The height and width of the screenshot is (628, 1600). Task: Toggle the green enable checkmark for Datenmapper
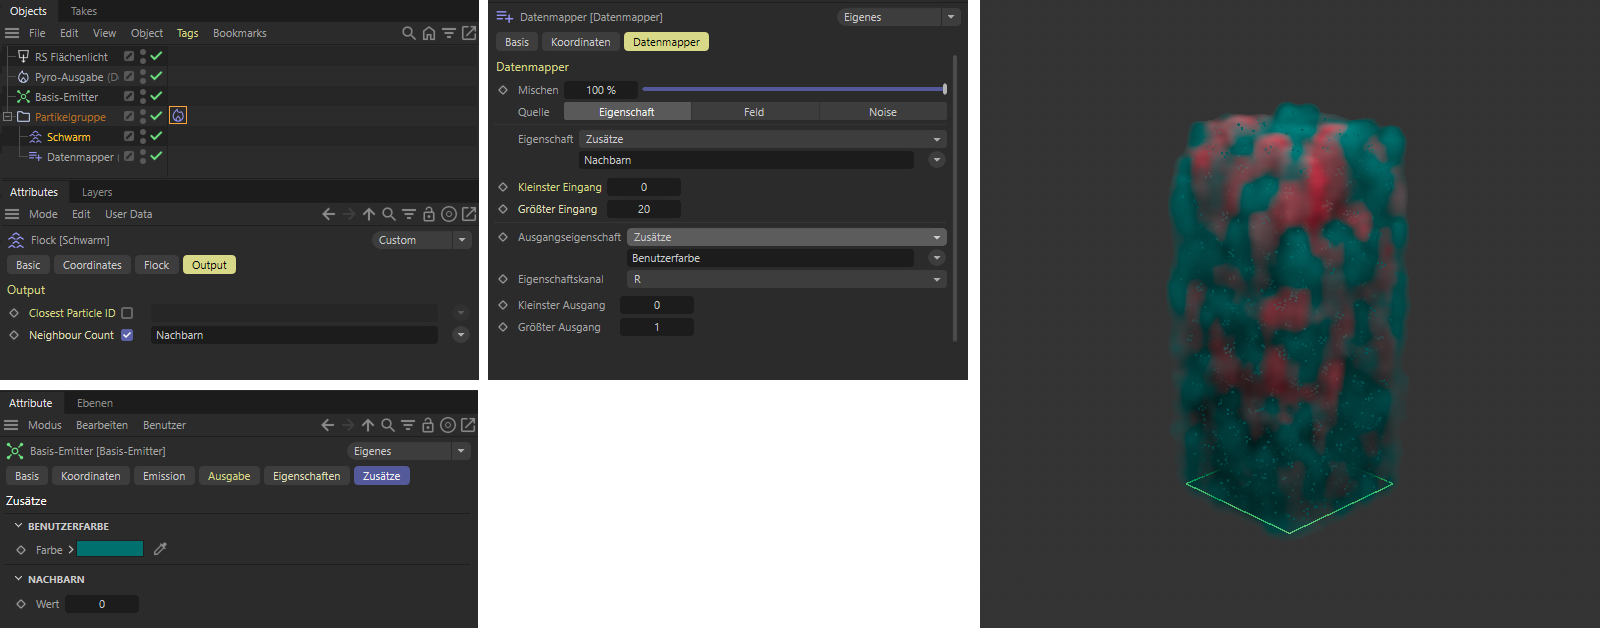point(156,156)
